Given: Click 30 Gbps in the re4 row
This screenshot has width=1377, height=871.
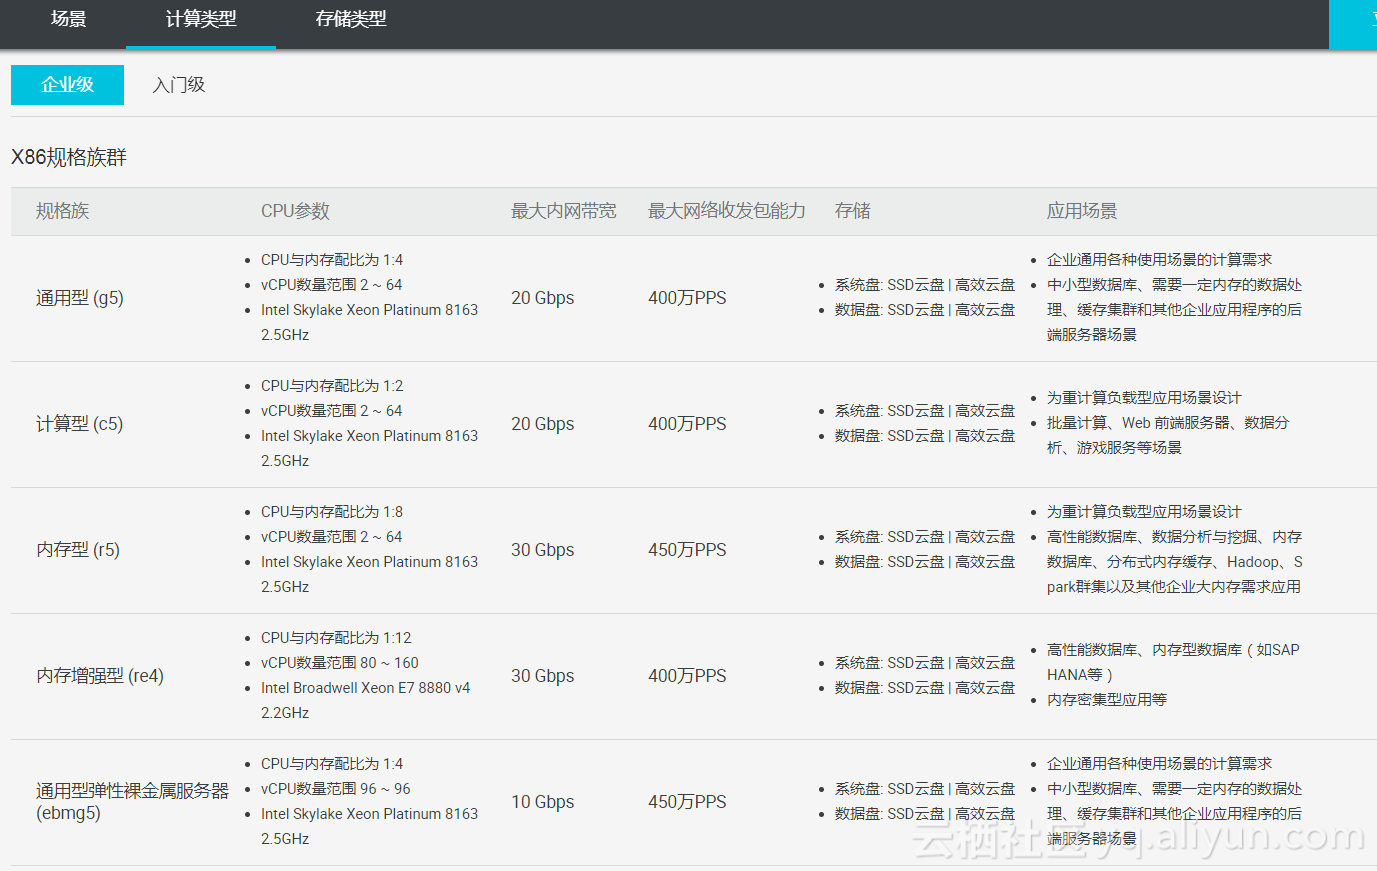Looking at the screenshot, I should pos(543,676).
